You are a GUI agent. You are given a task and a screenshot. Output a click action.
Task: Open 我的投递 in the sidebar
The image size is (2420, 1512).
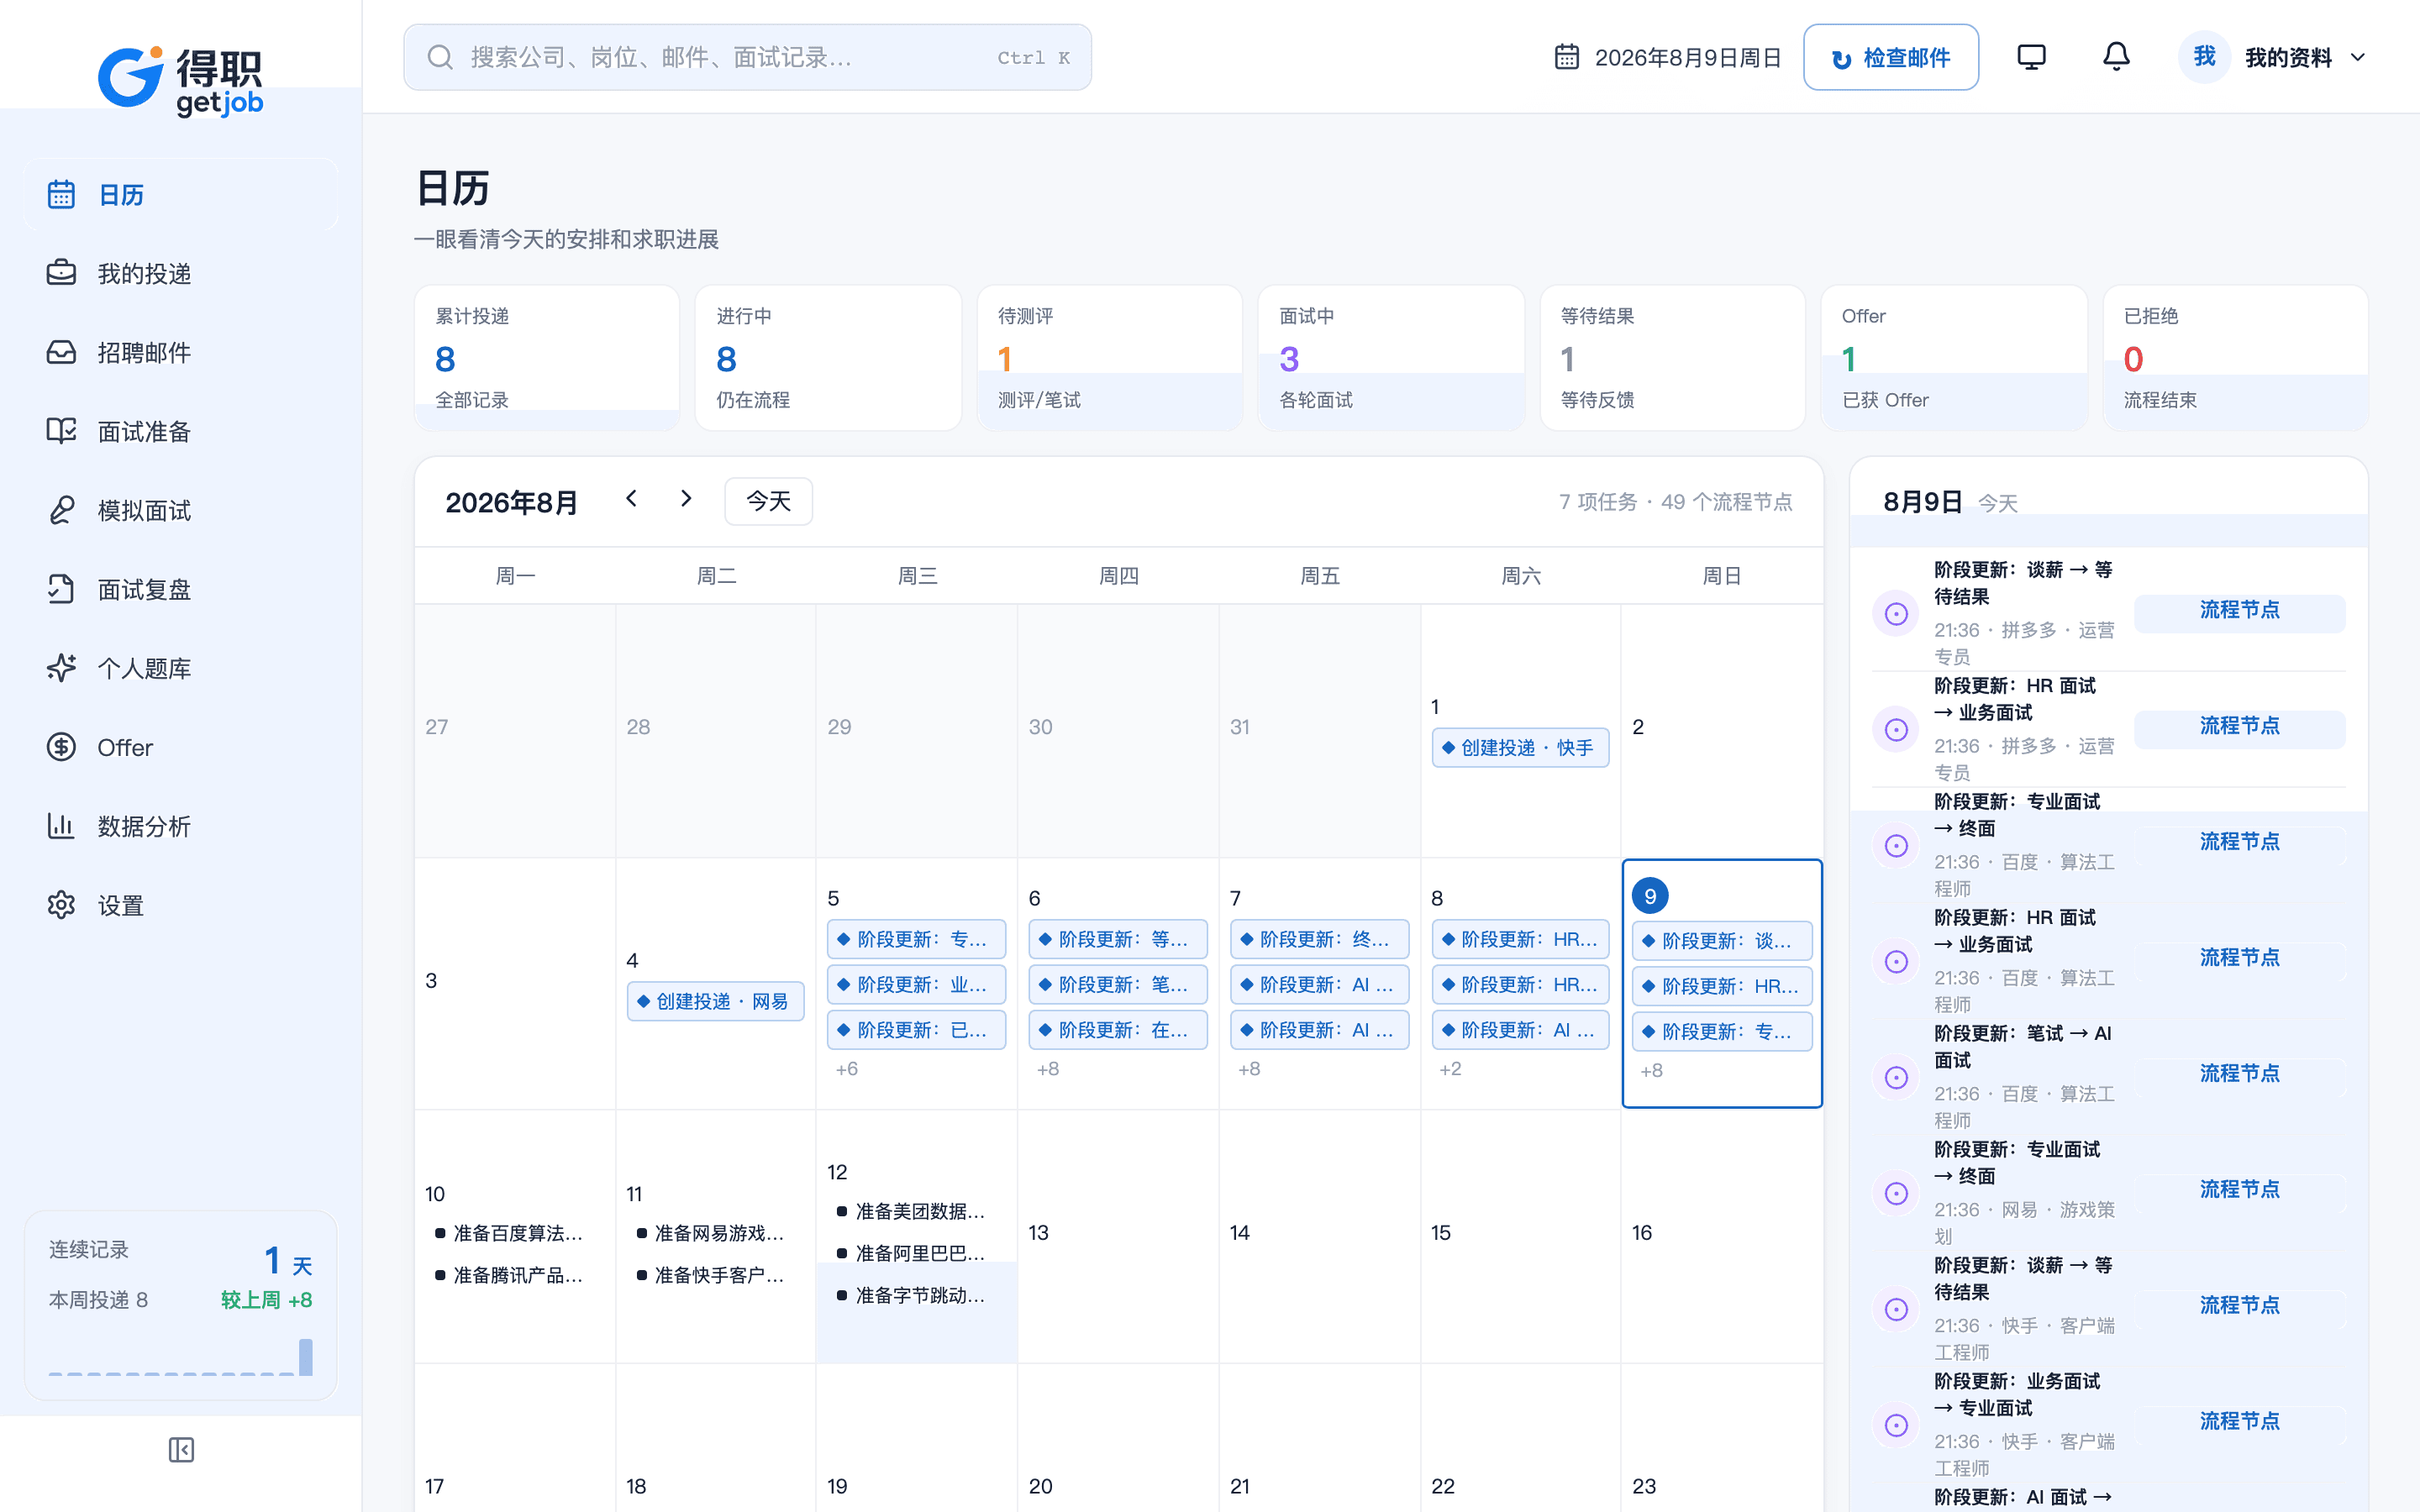(x=181, y=273)
